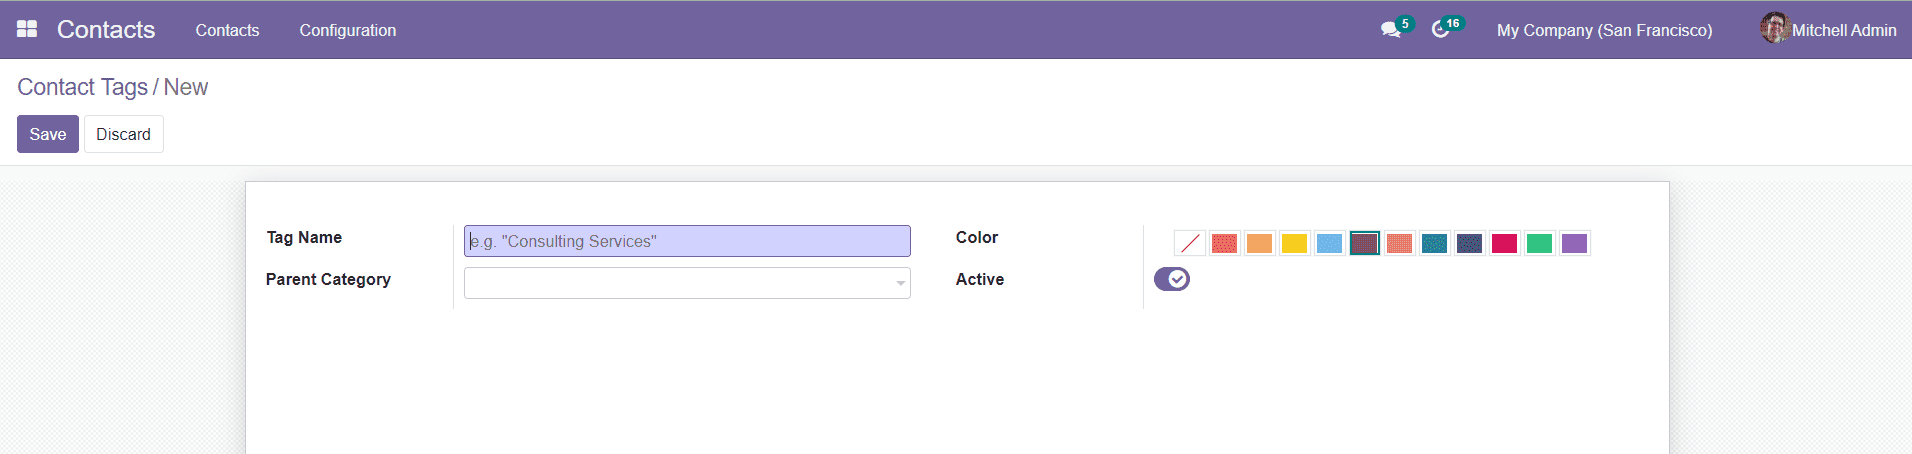The width and height of the screenshot is (1912, 454).
Task: Open the activities clock icon
Action: [1440, 30]
